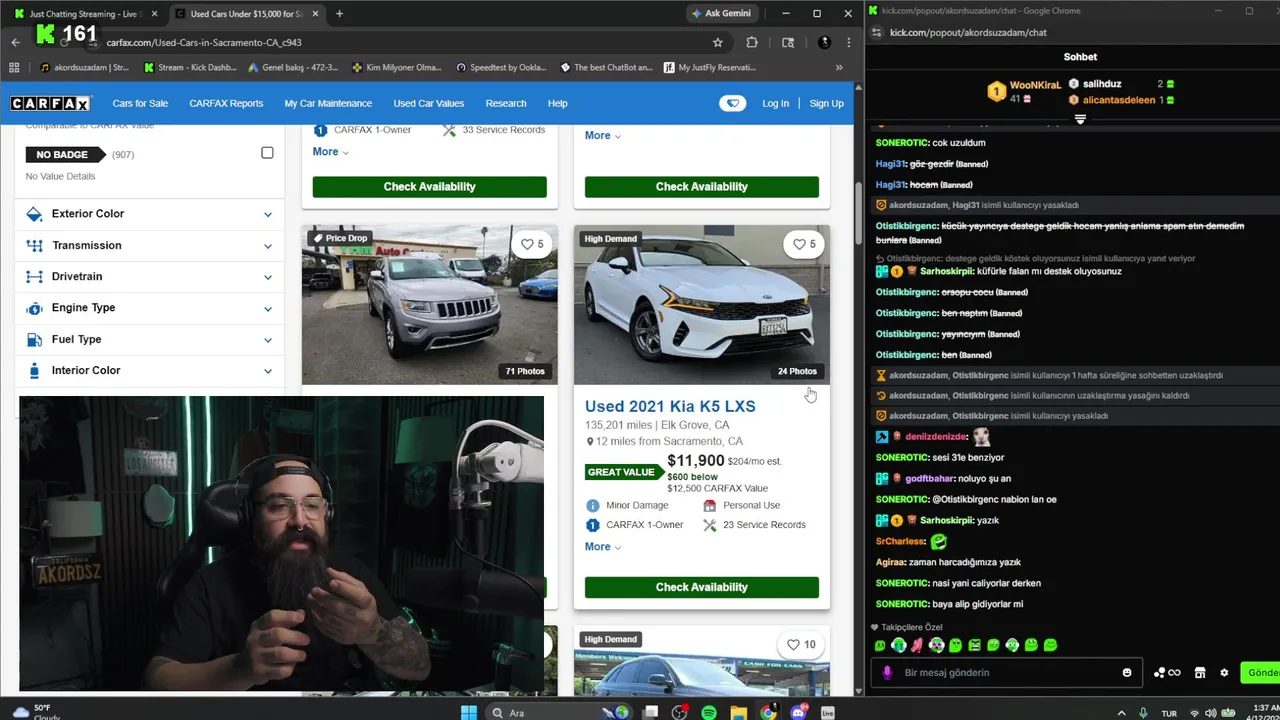Open OBS Studio from the taskbar
Image resolution: width=1280 pixels, height=720 pixels.
(680, 713)
